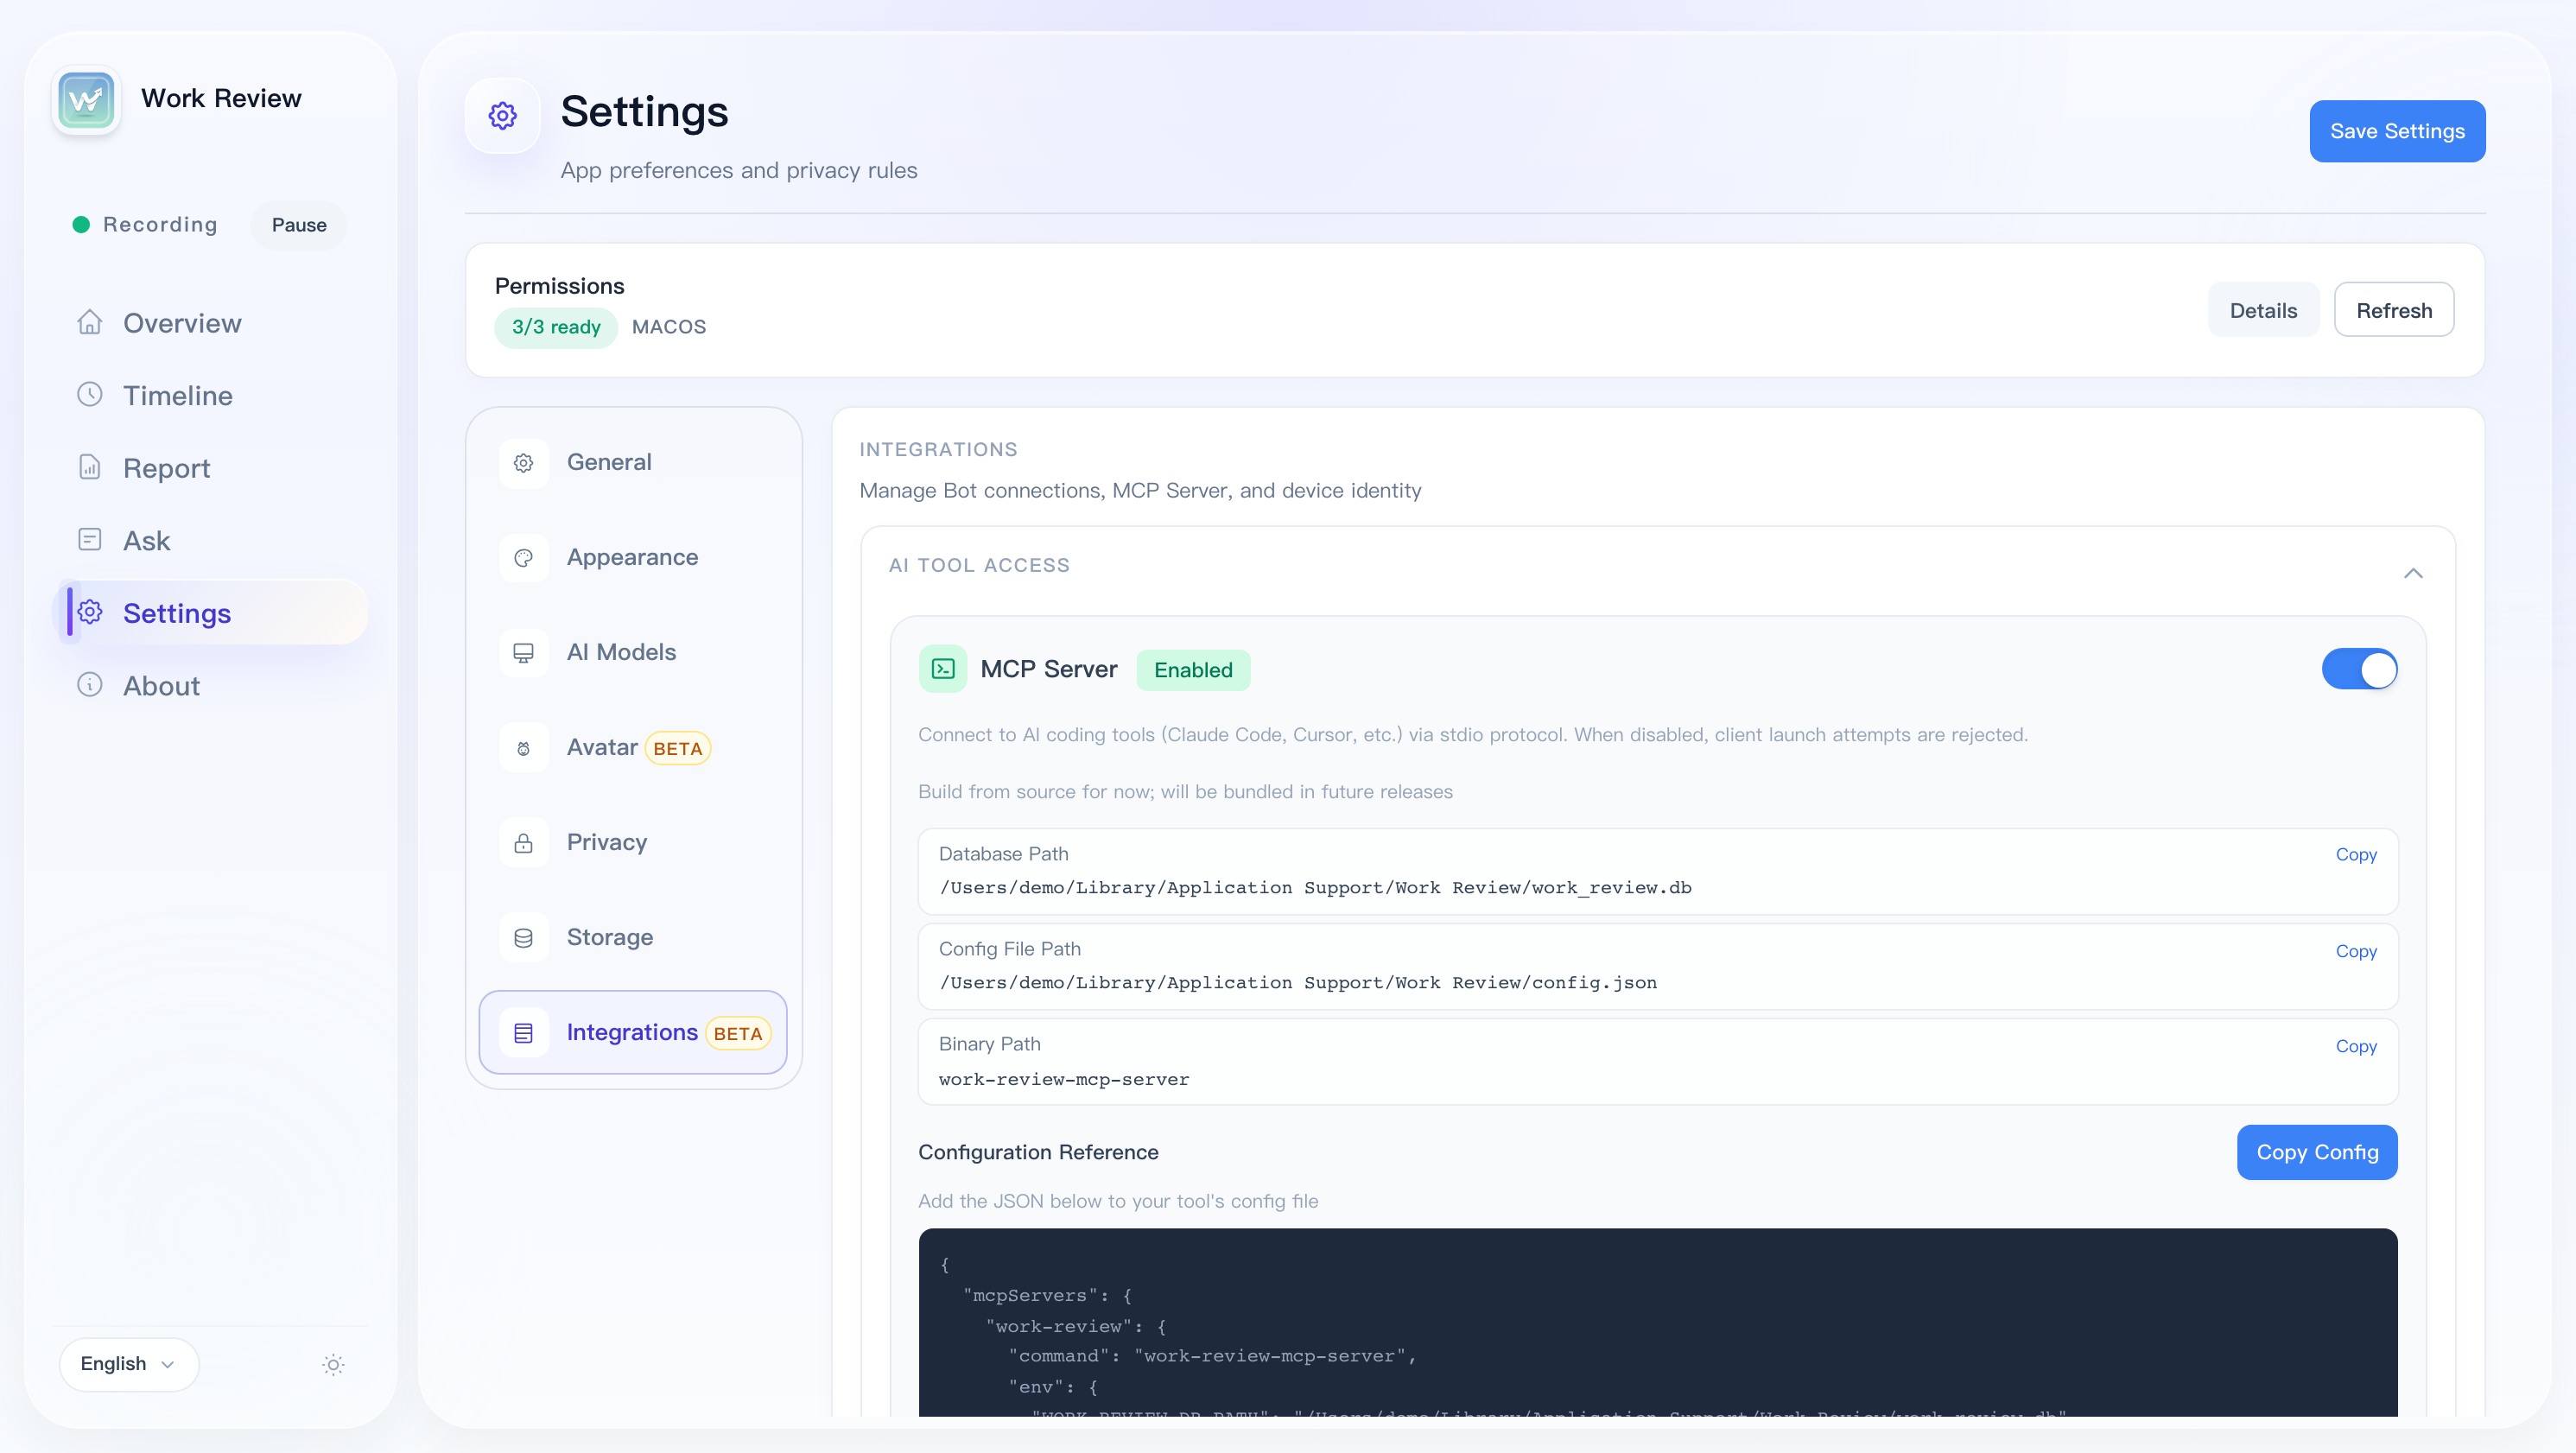Toggle the MCP Server switch off
The height and width of the screenshot is (1453, 2576).
point(2359,669)
